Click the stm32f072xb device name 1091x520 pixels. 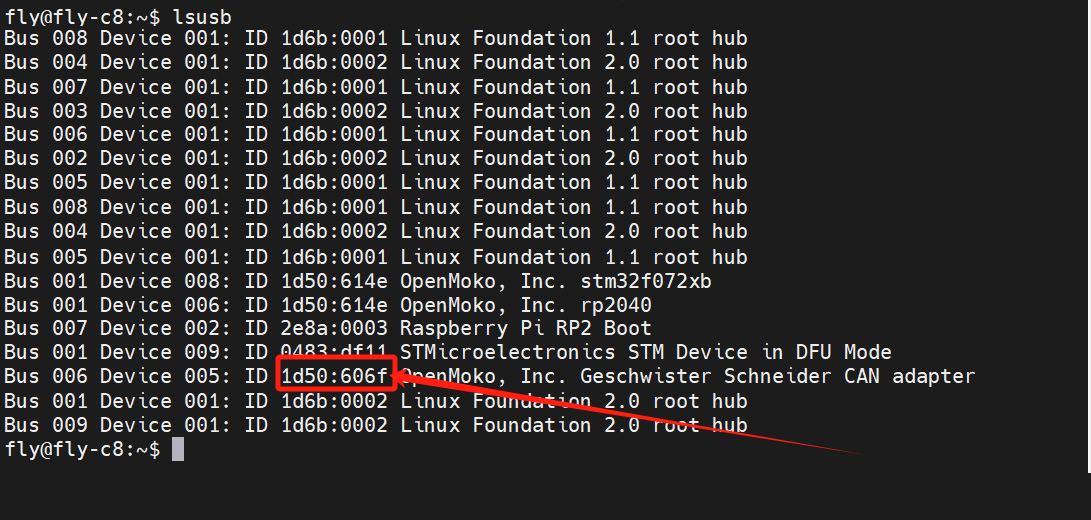point(651,280)
